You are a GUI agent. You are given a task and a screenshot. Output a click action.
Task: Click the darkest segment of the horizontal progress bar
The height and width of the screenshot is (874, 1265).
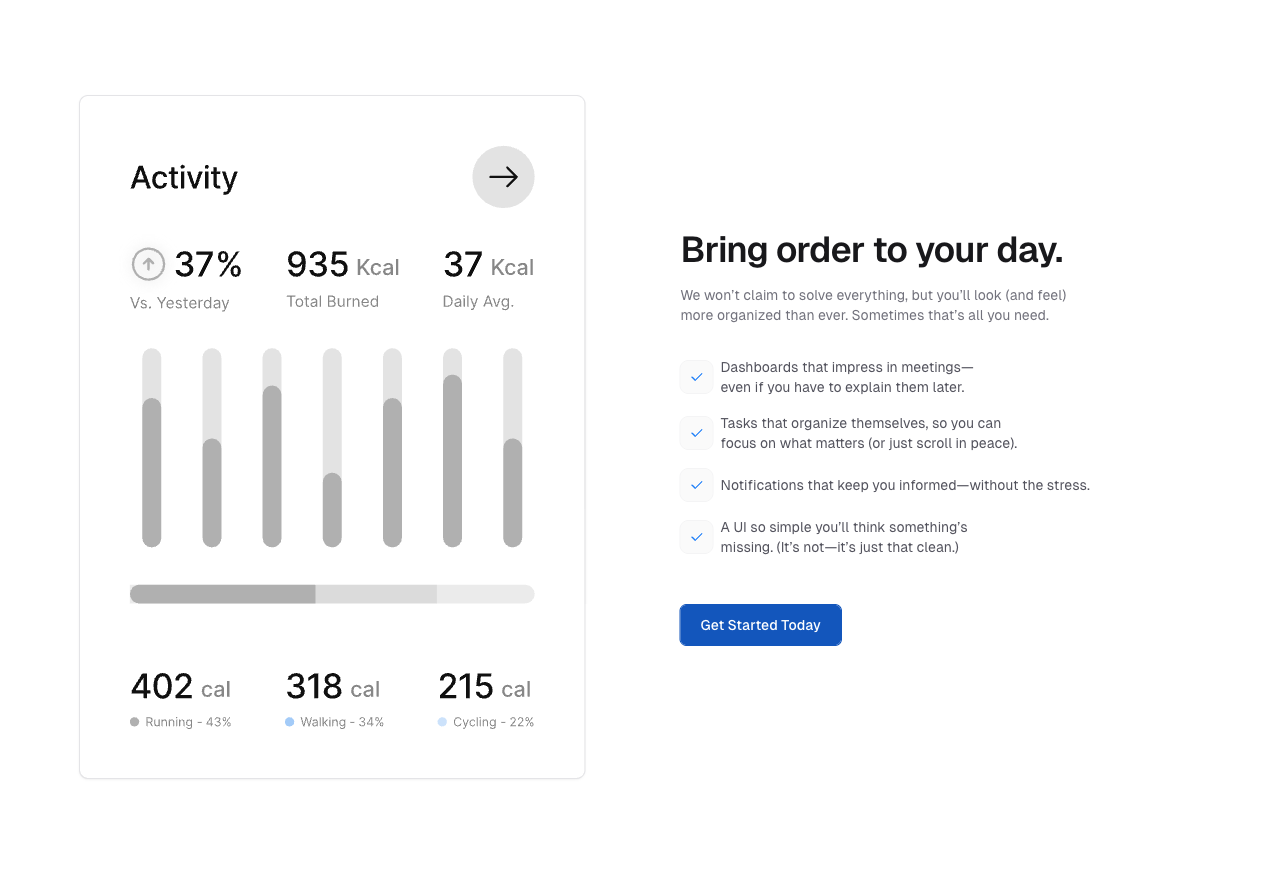[223, 594]
